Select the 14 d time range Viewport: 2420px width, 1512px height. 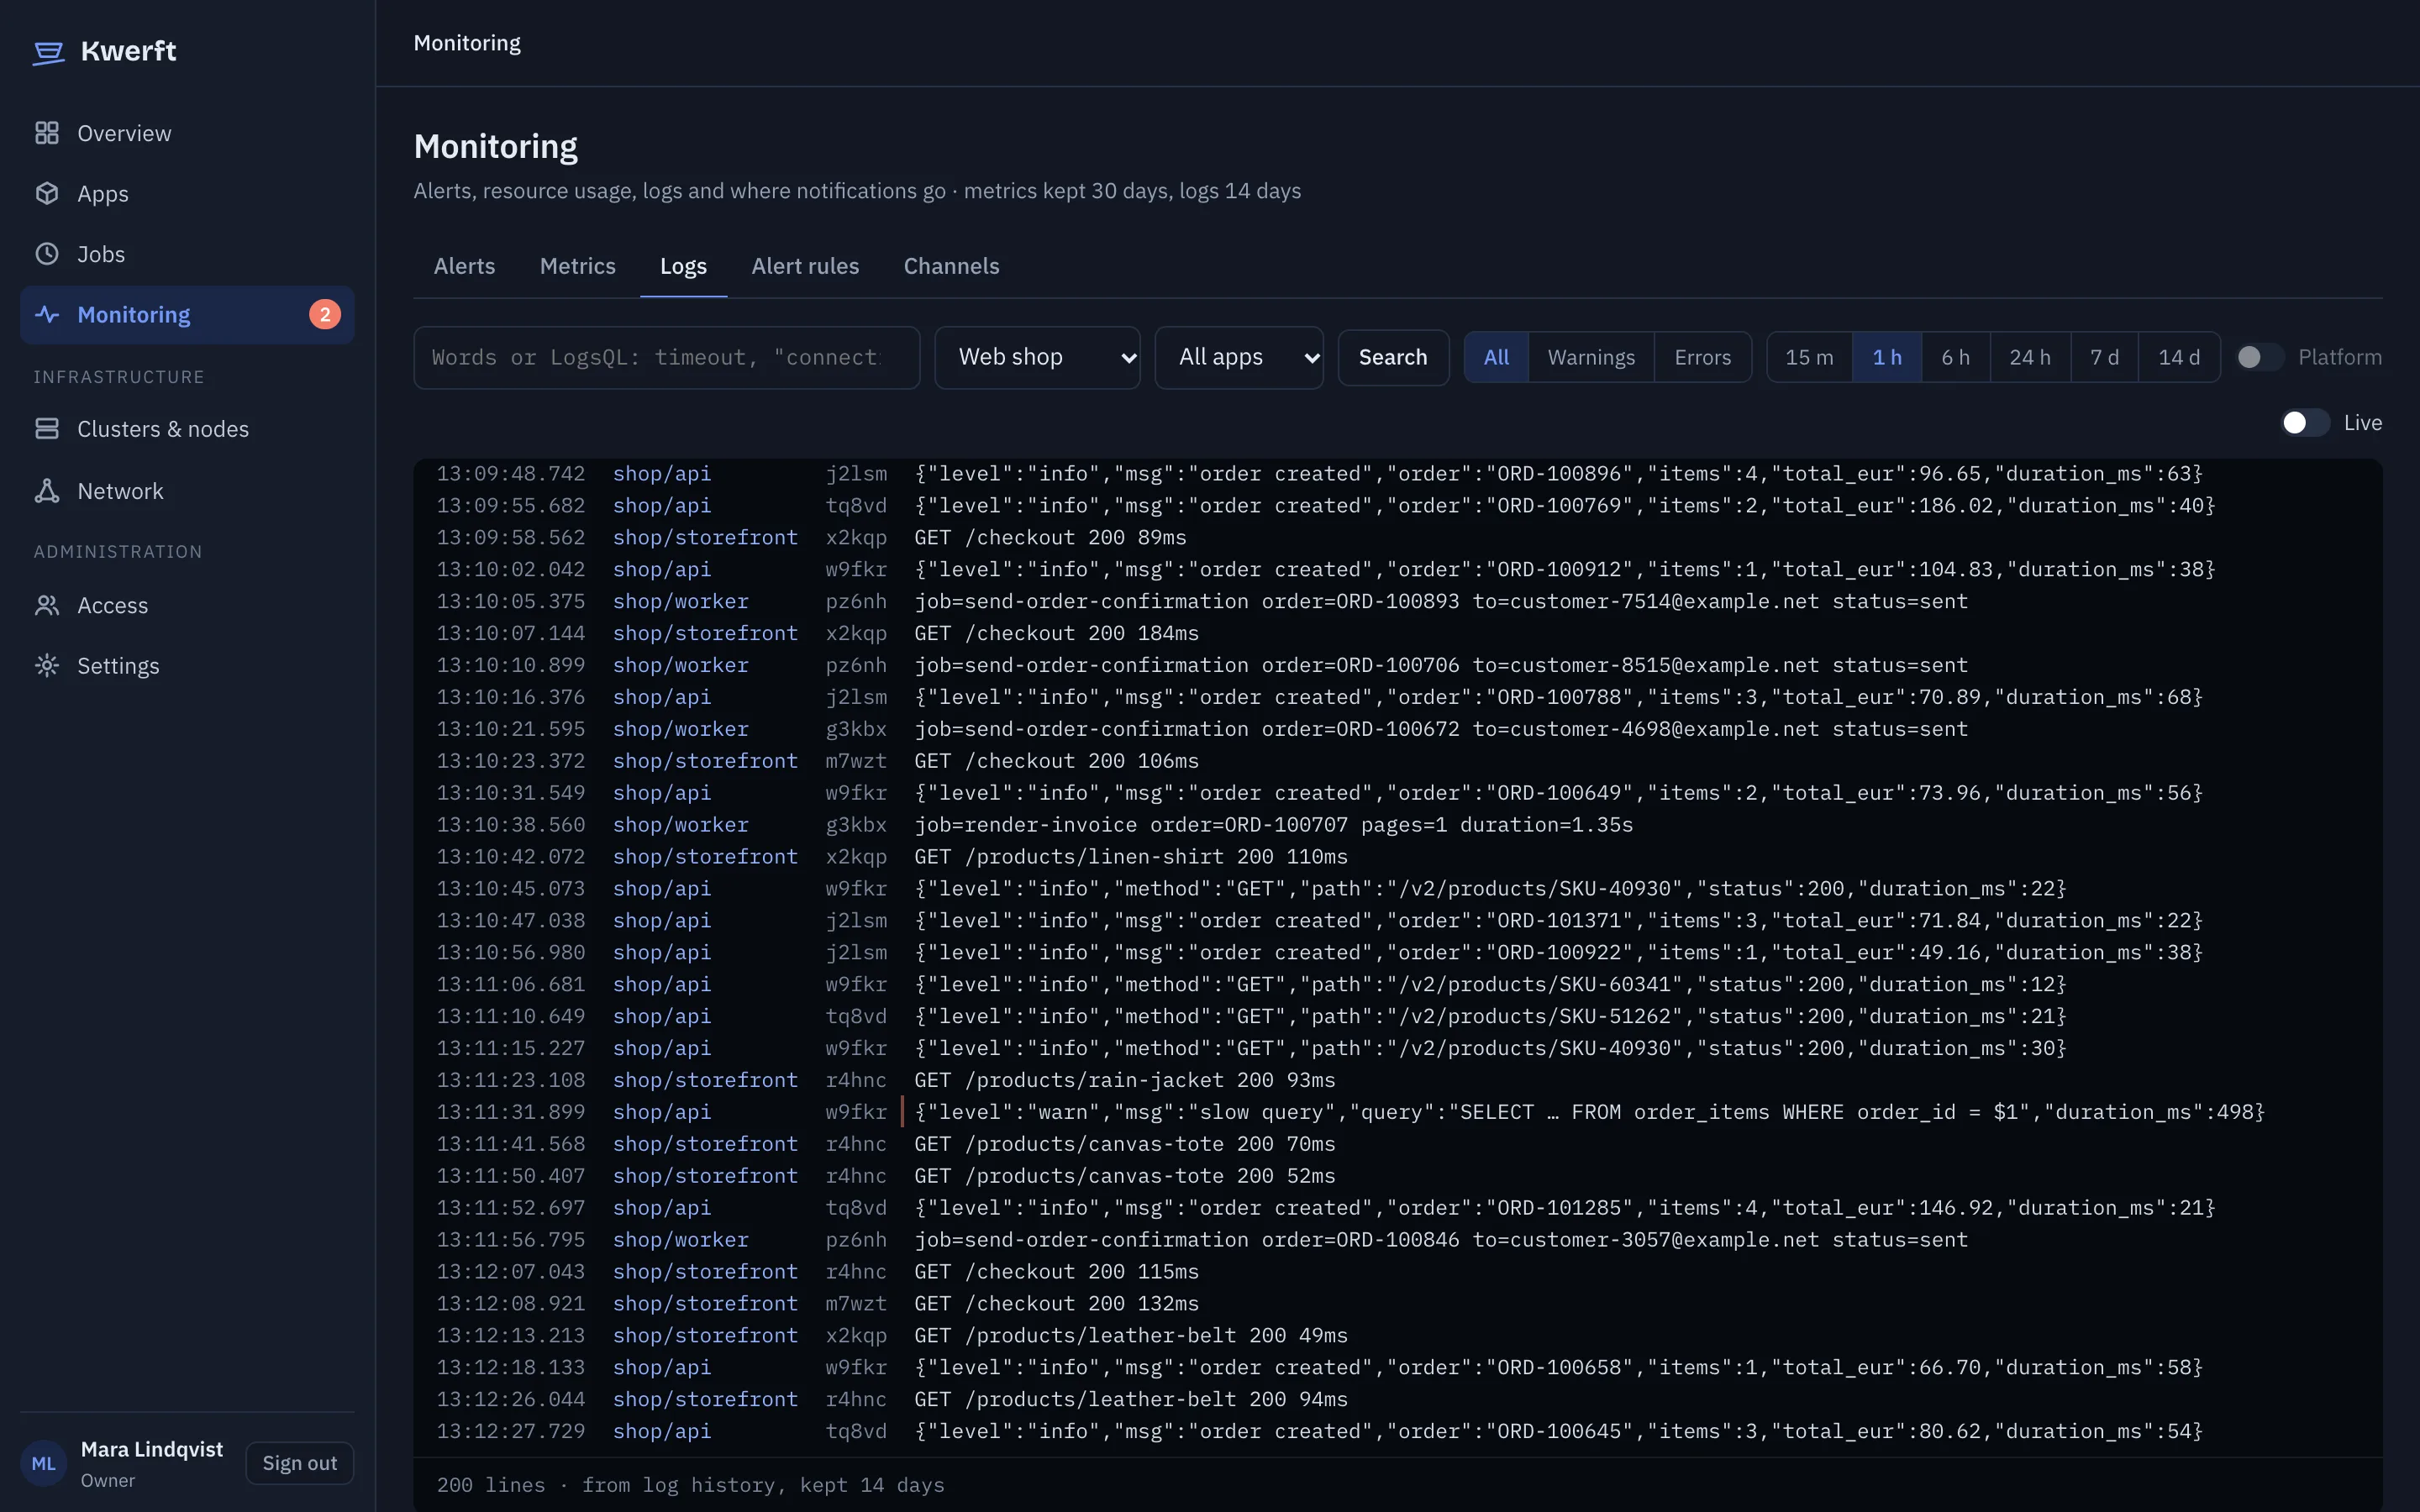(x=2178, y=357)
